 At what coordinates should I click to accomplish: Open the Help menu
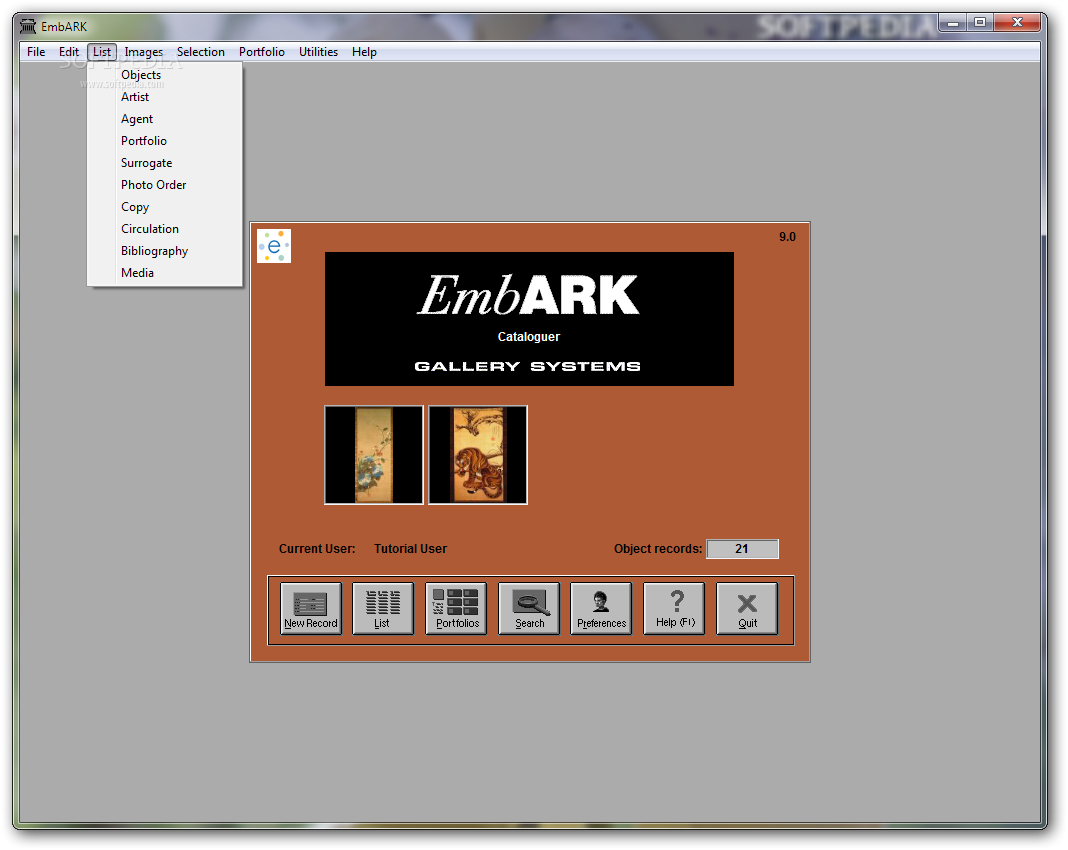pyautogui.click(x=364, y=52)
